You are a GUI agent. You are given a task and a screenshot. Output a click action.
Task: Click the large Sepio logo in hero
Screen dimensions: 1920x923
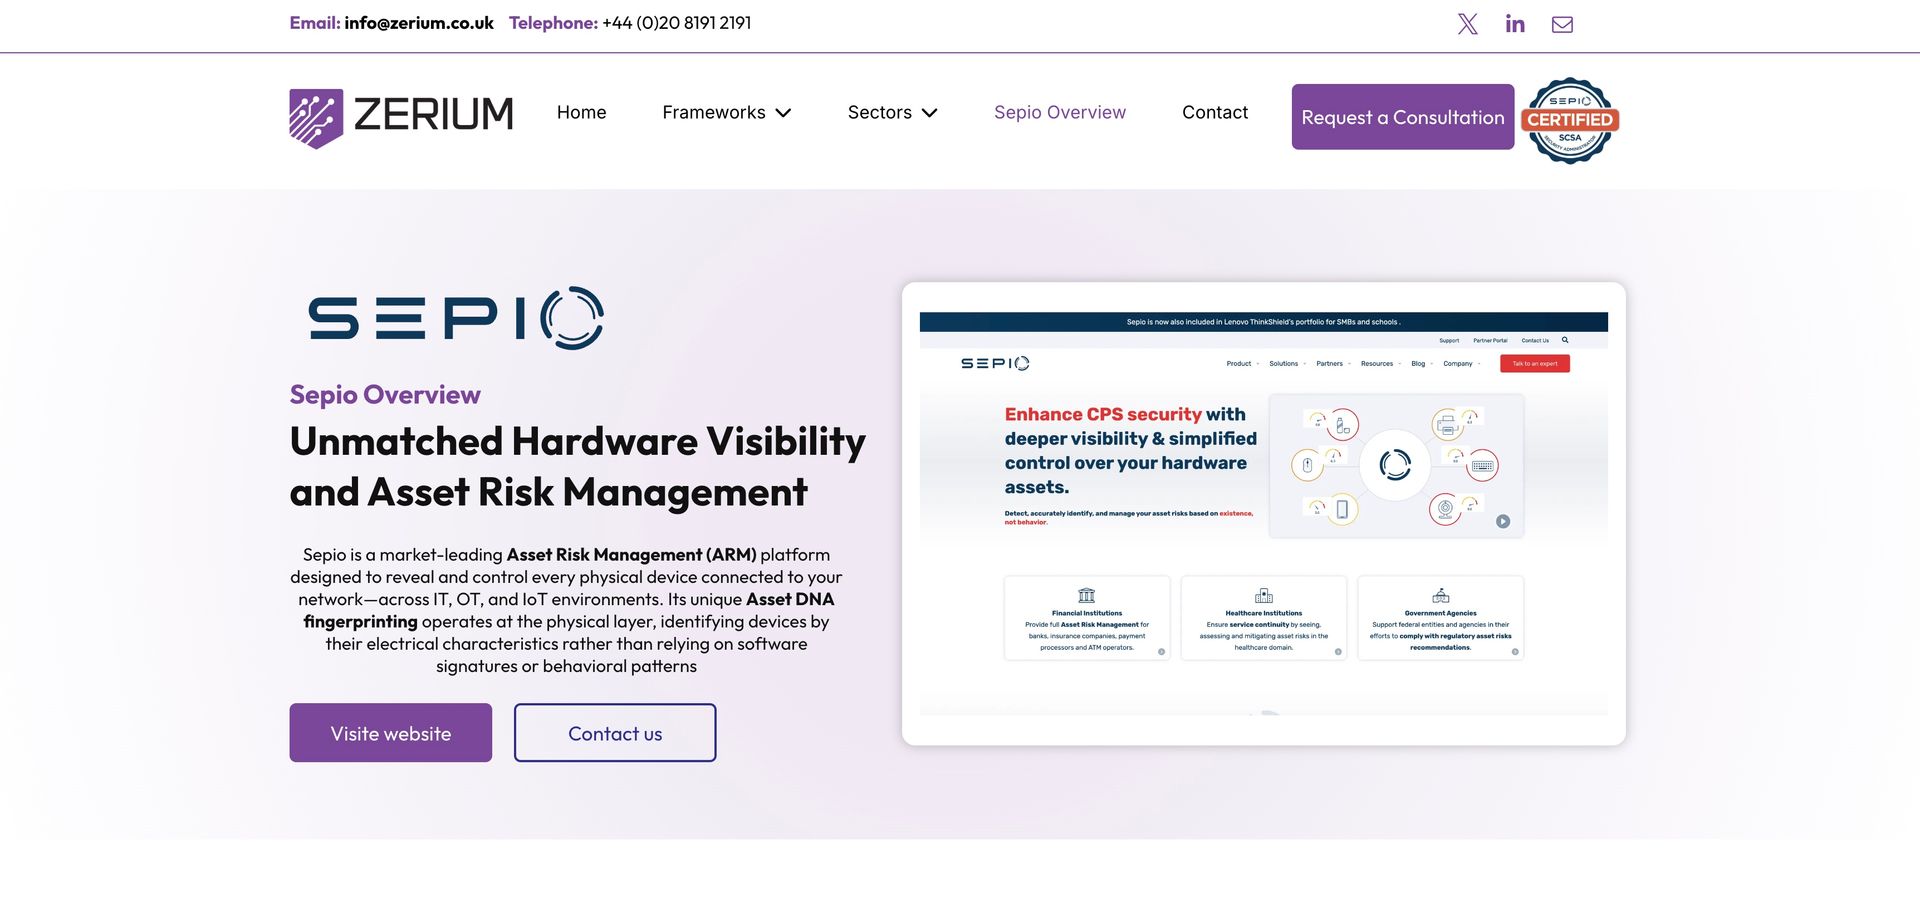(456, 318)
